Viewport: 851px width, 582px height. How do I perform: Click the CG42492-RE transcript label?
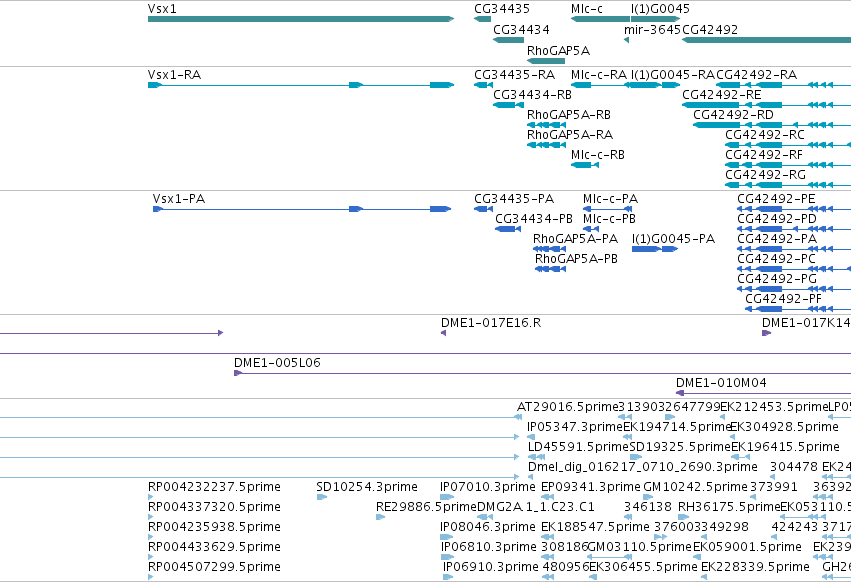721,94
